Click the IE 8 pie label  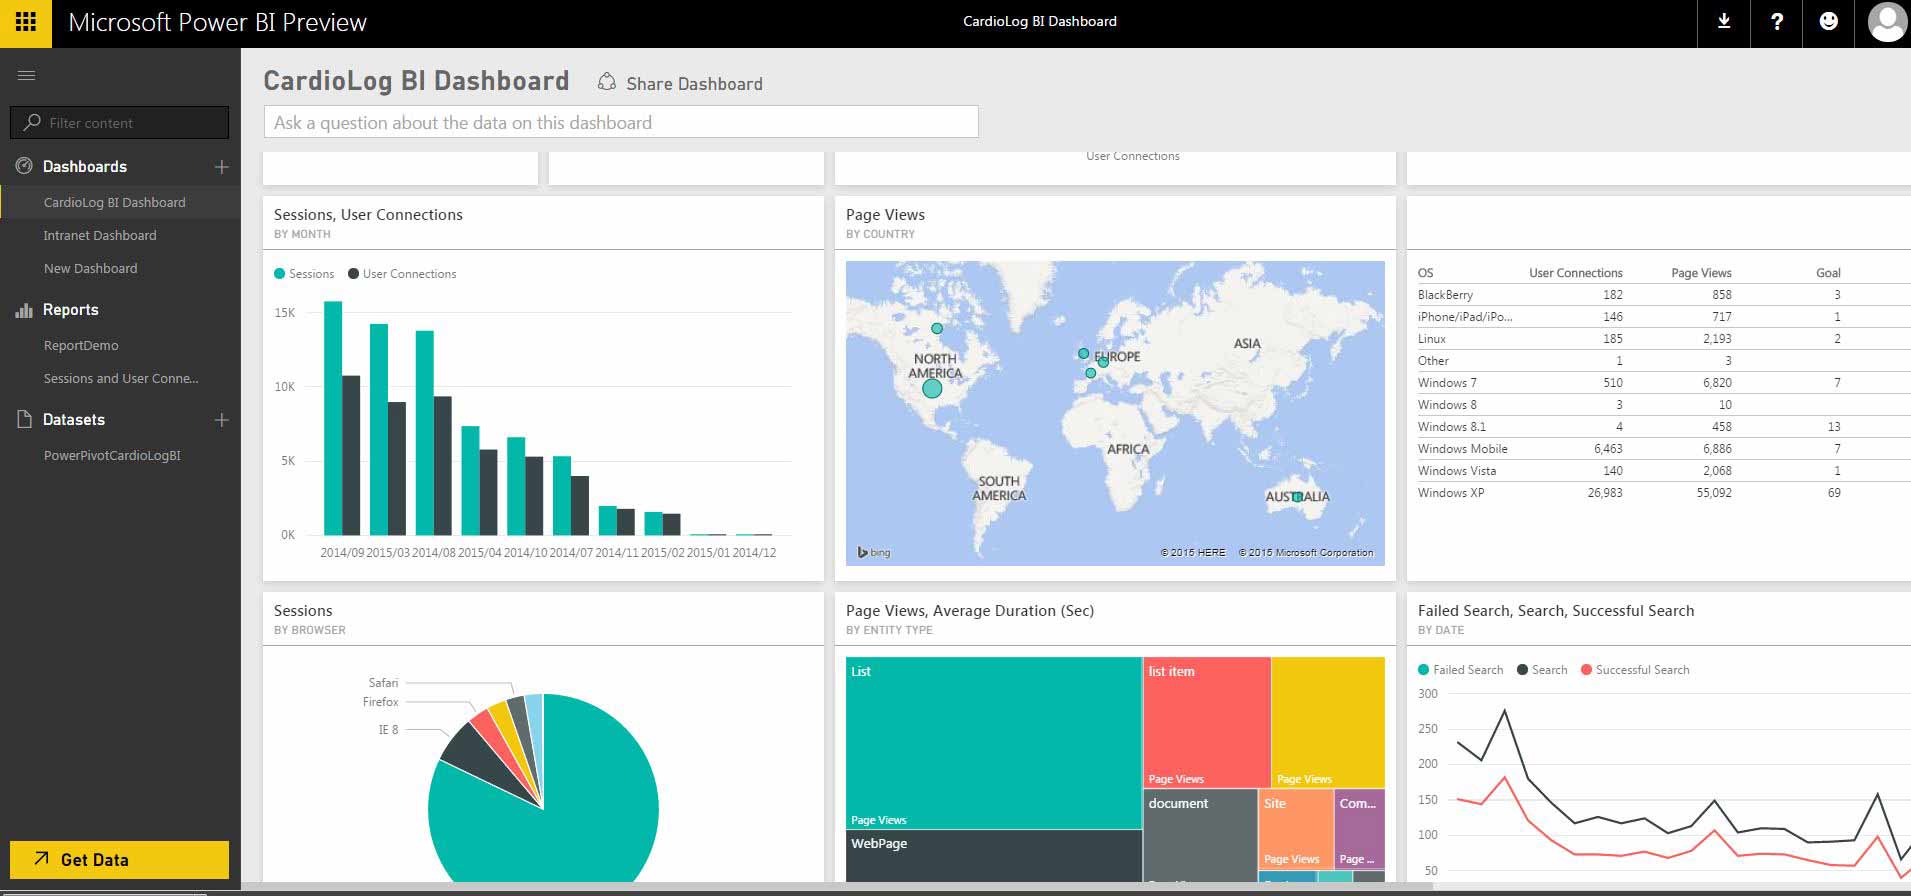tap(388, 730)
